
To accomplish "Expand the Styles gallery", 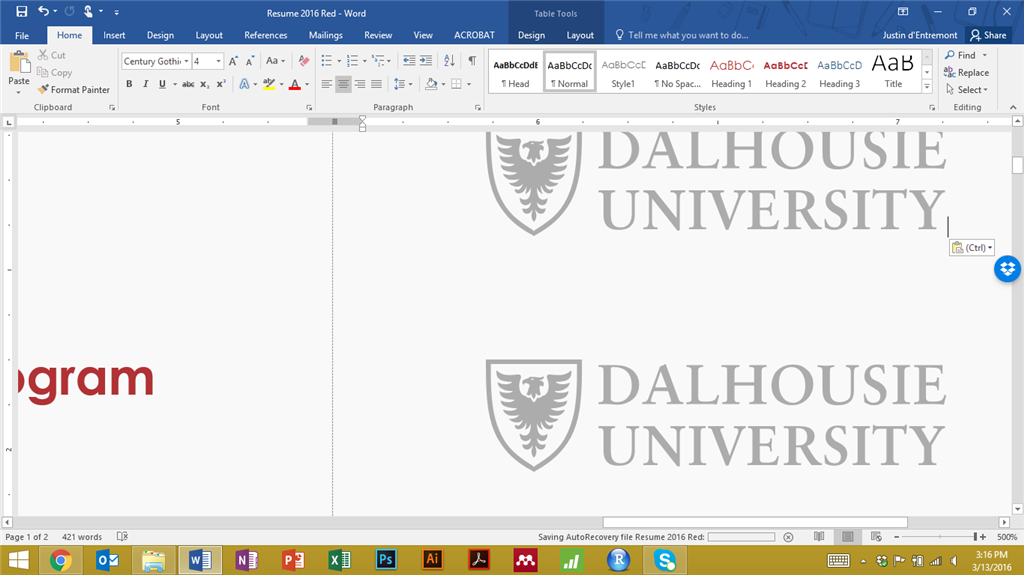I will point(927,86).
